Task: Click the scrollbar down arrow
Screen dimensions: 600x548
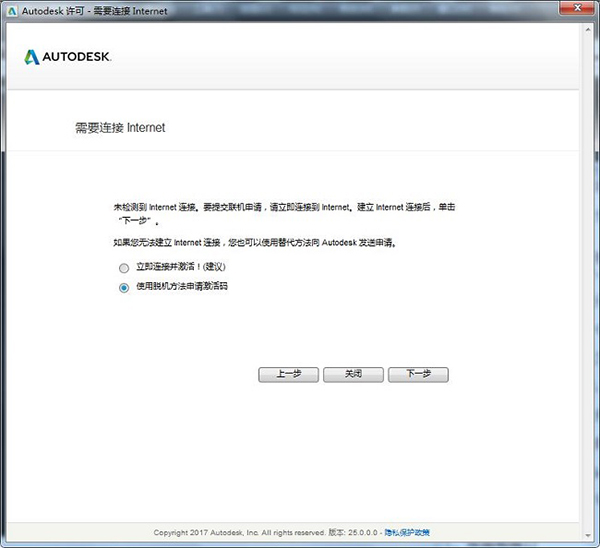Action: (x=588, y=535)
